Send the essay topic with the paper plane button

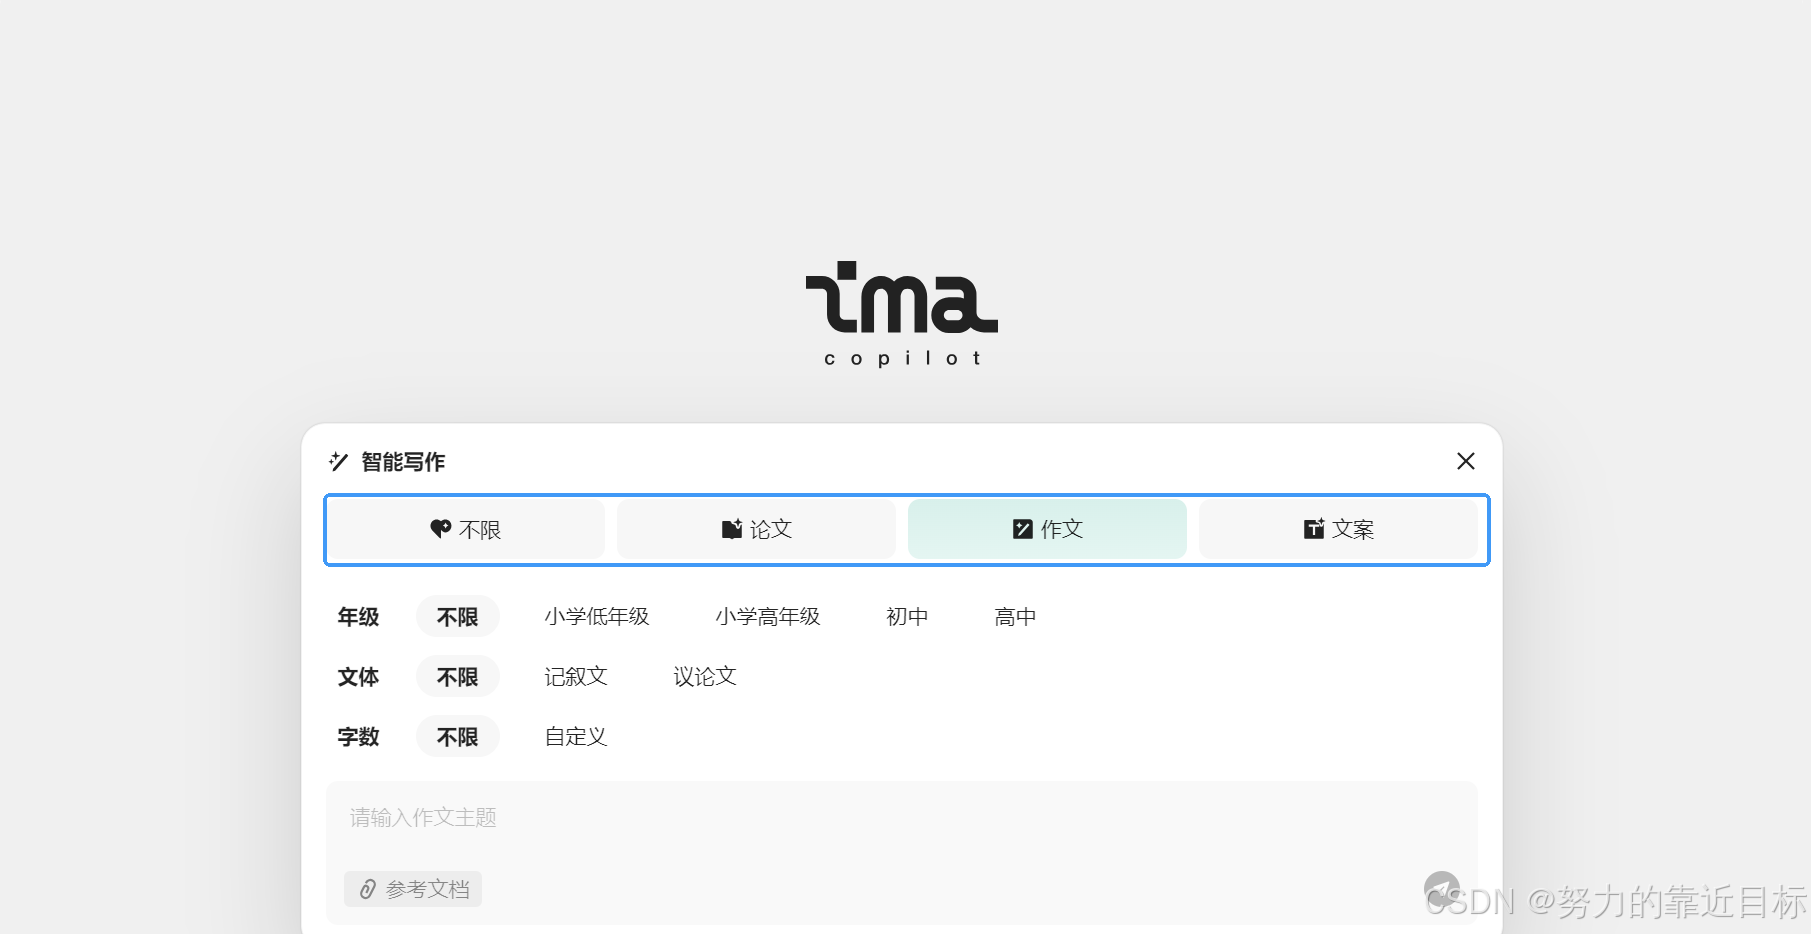pyautogui.click(x=1442, y=889)
